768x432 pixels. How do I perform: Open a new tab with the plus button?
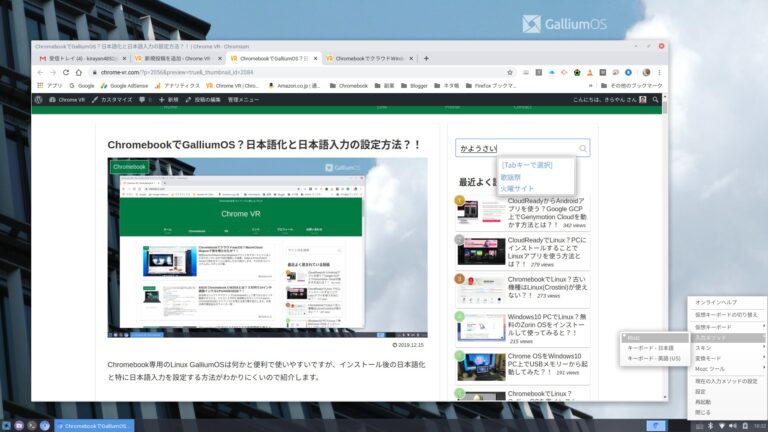tap(426, 58)
